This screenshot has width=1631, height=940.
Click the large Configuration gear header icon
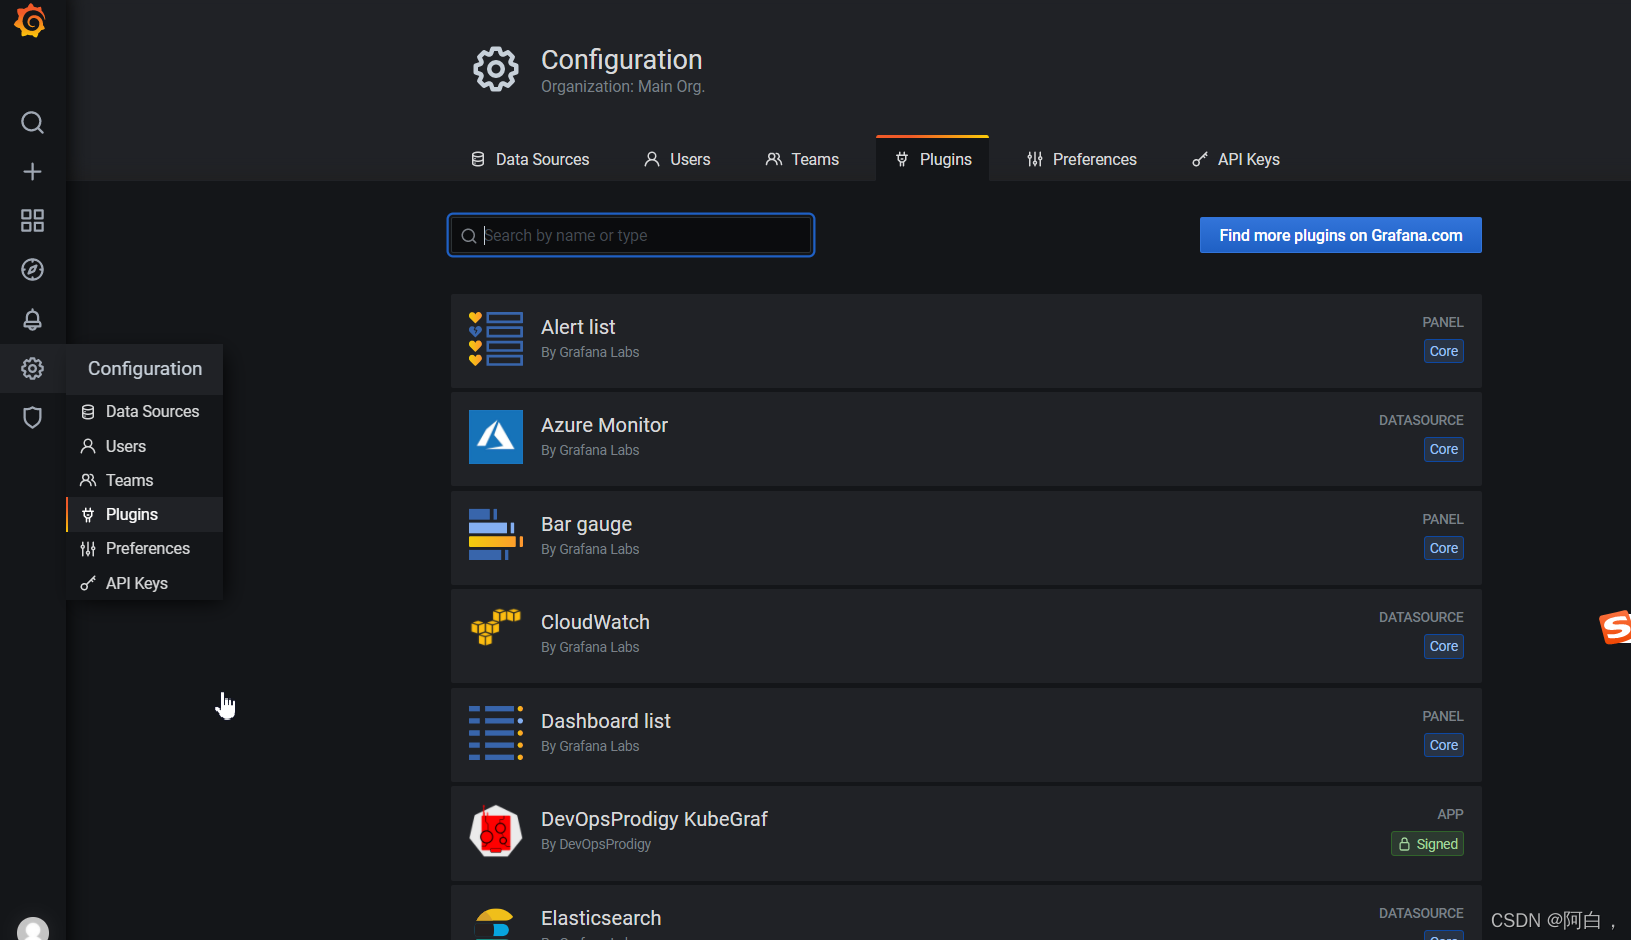(x=496, y=70)
